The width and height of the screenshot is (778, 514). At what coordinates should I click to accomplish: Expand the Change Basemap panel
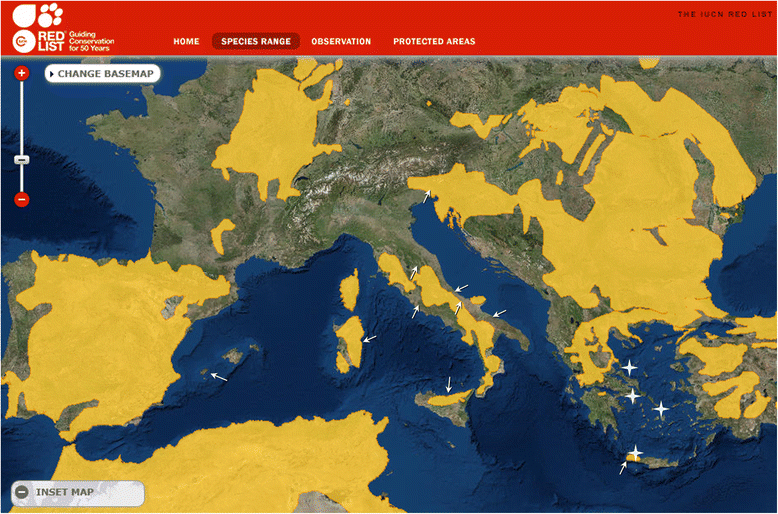(103, 74)
